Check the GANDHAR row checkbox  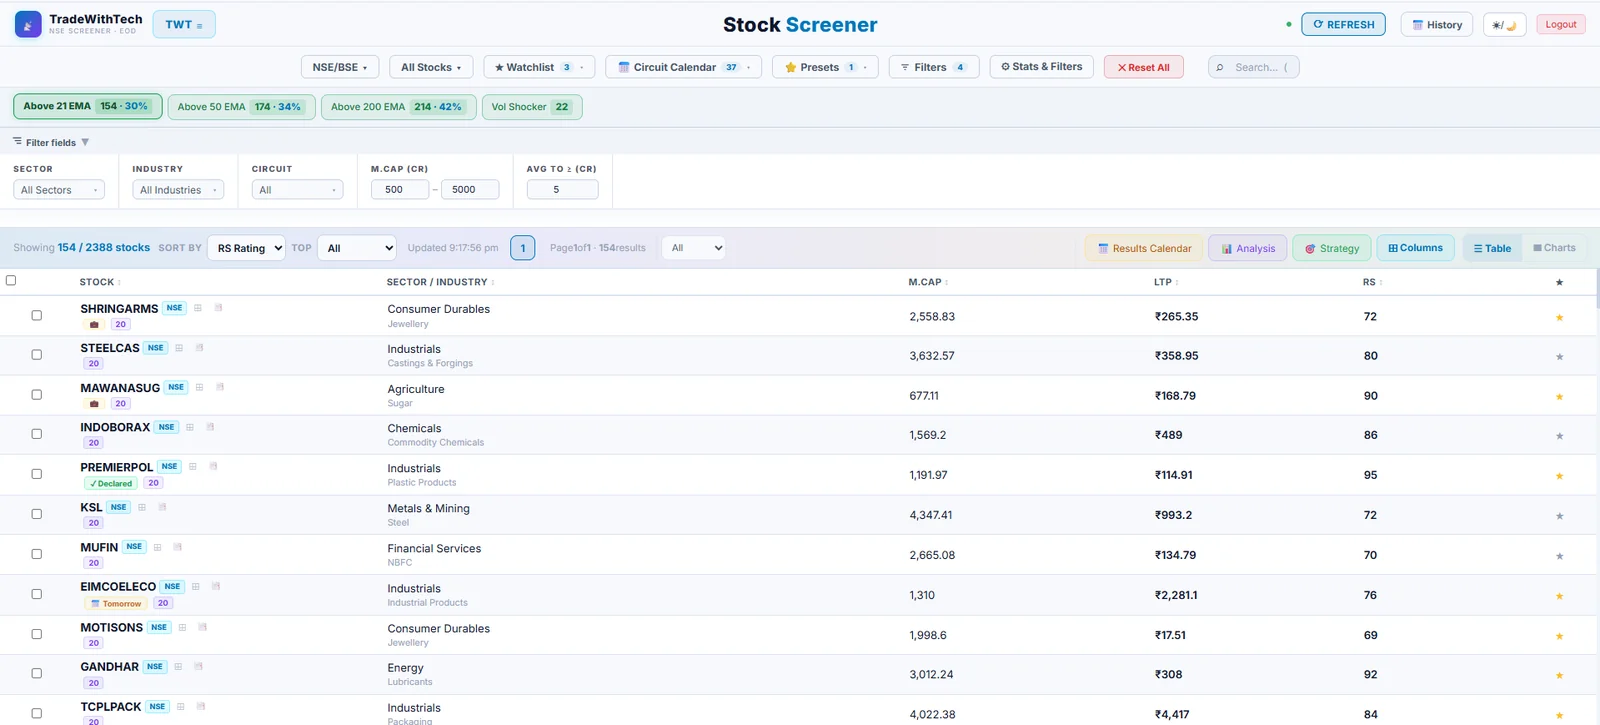[x=37, y=673]
